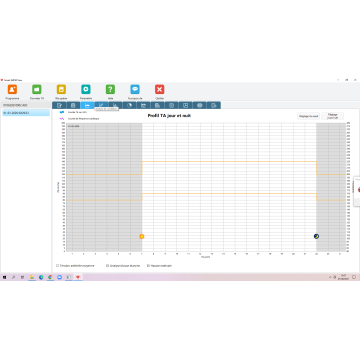
Task: Select the highlighted record in the left list
Action: 26,113
